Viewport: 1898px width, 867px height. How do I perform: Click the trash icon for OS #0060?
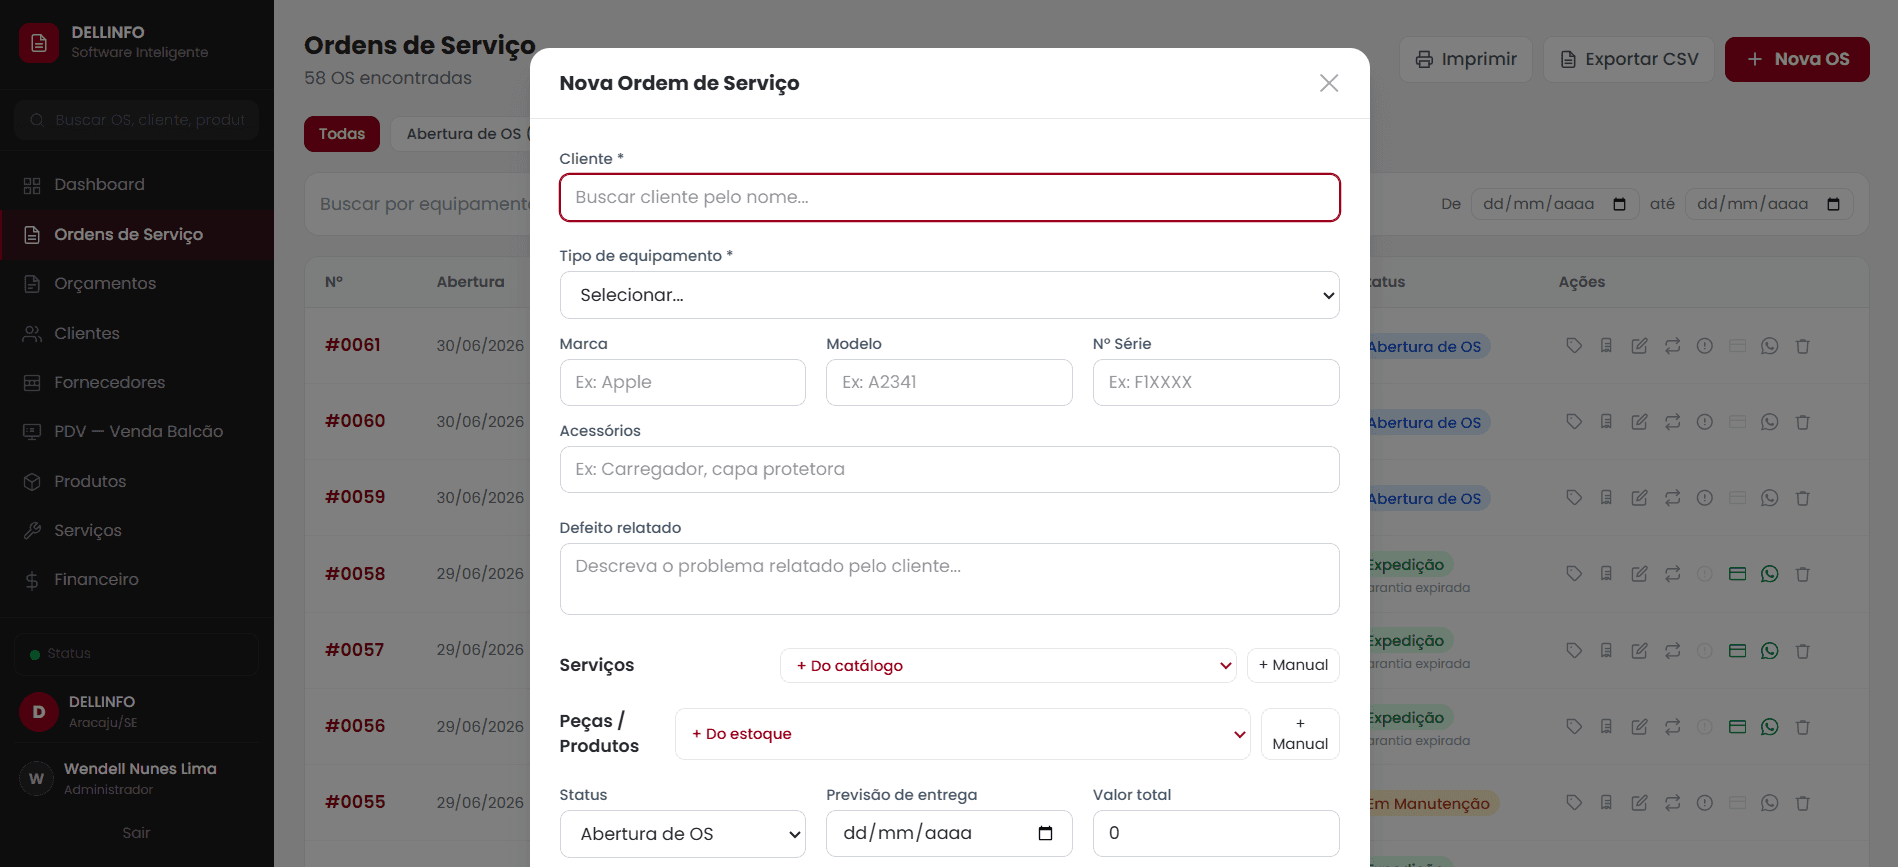[x=1803, y=422]
